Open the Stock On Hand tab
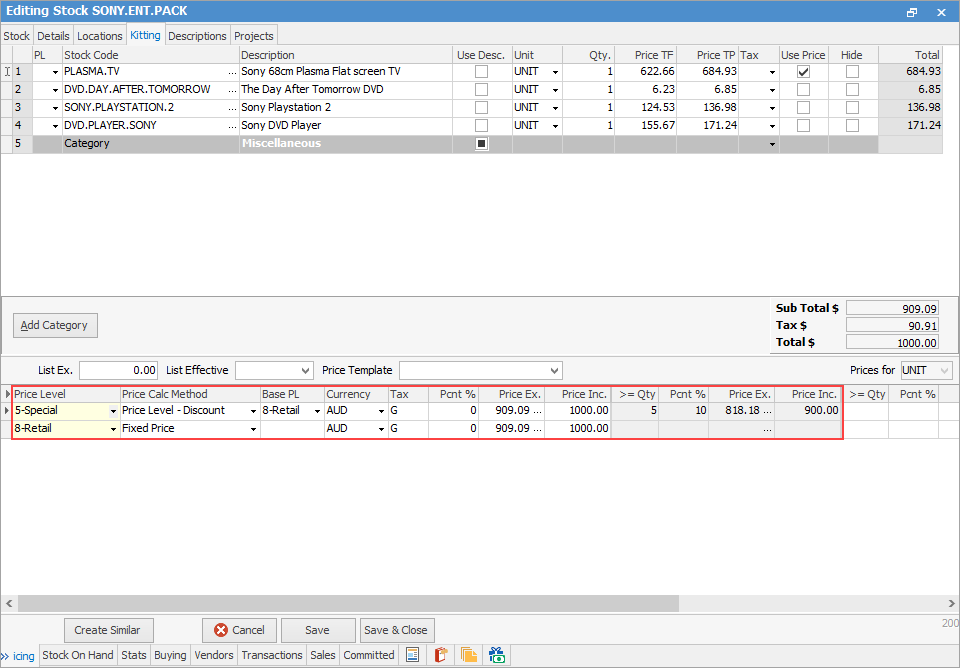This screenshot has width=960, height=668. tap(78, 656)
